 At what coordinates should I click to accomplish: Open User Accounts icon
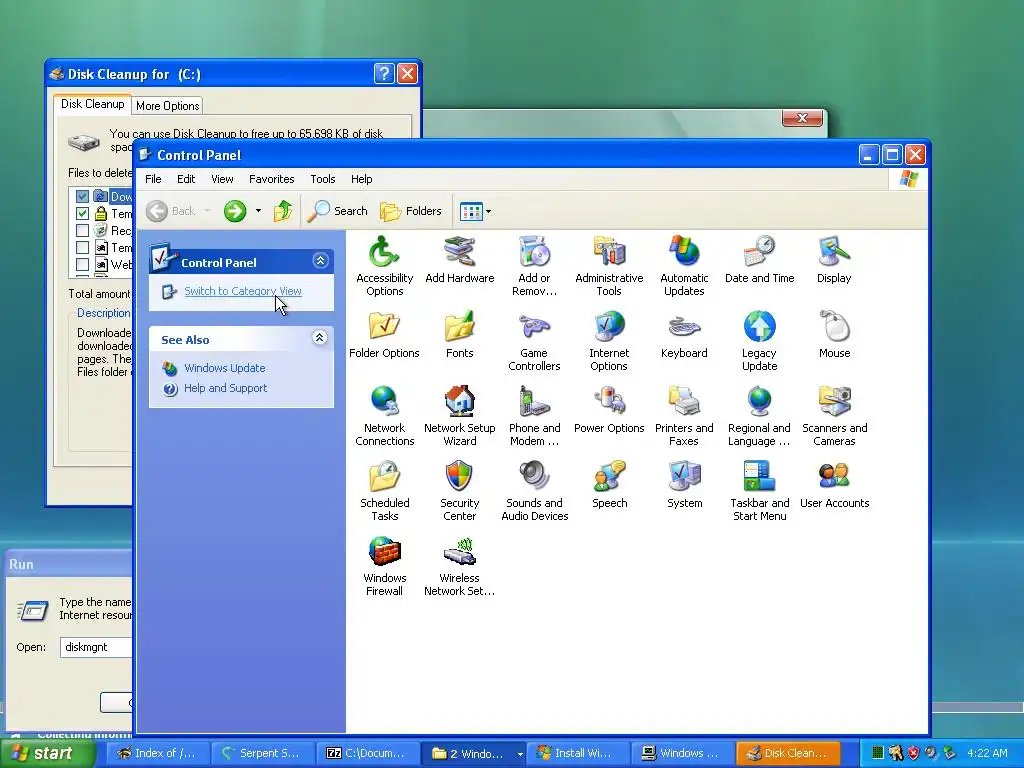[834, 485]
